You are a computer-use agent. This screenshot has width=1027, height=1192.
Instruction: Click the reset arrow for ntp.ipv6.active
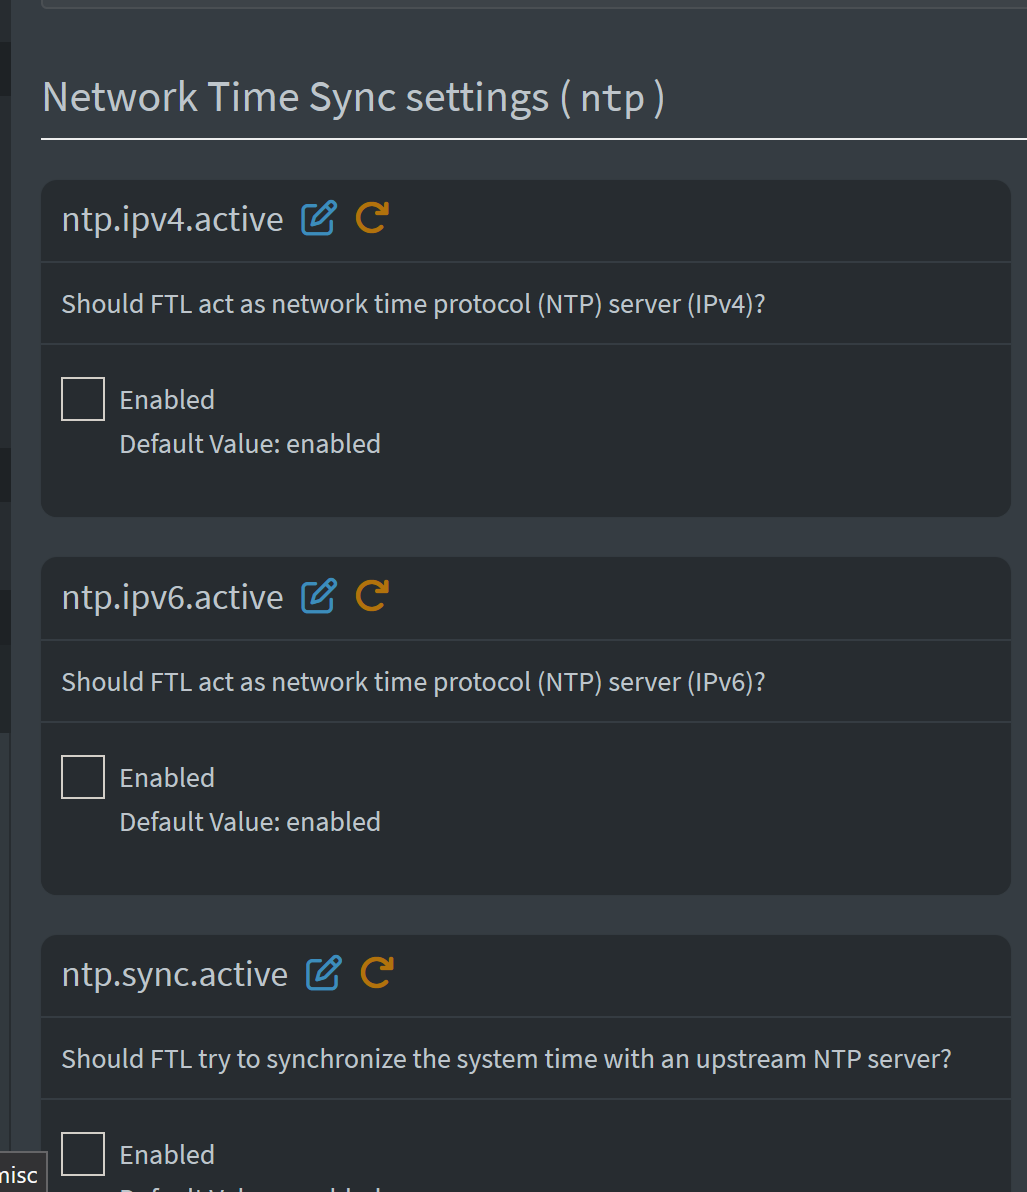point(372,596)
